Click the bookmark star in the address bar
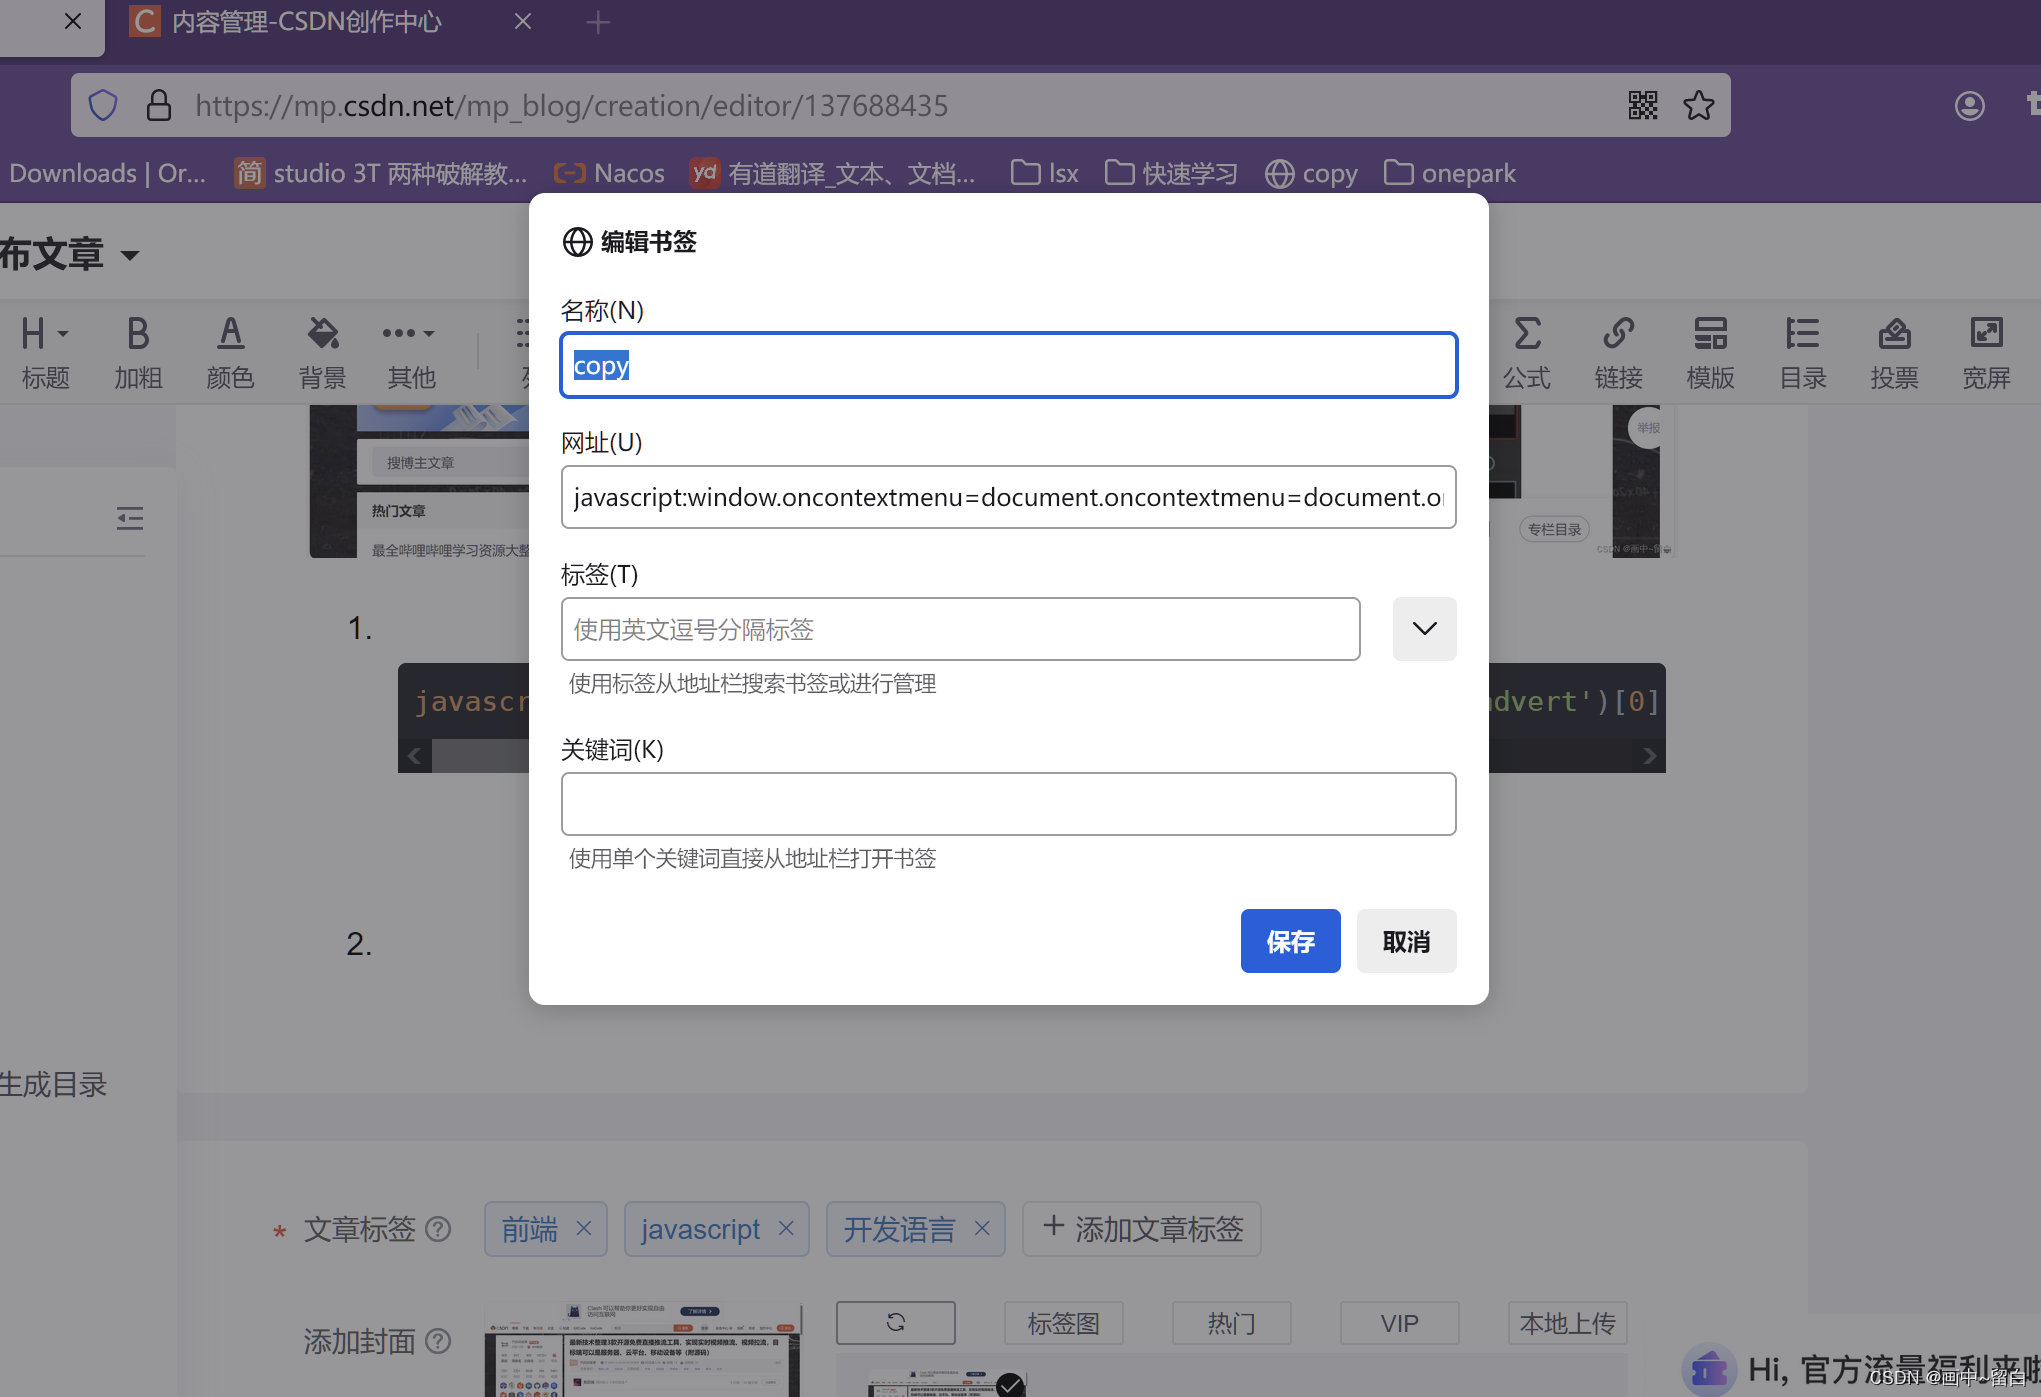 (1698, 104)
